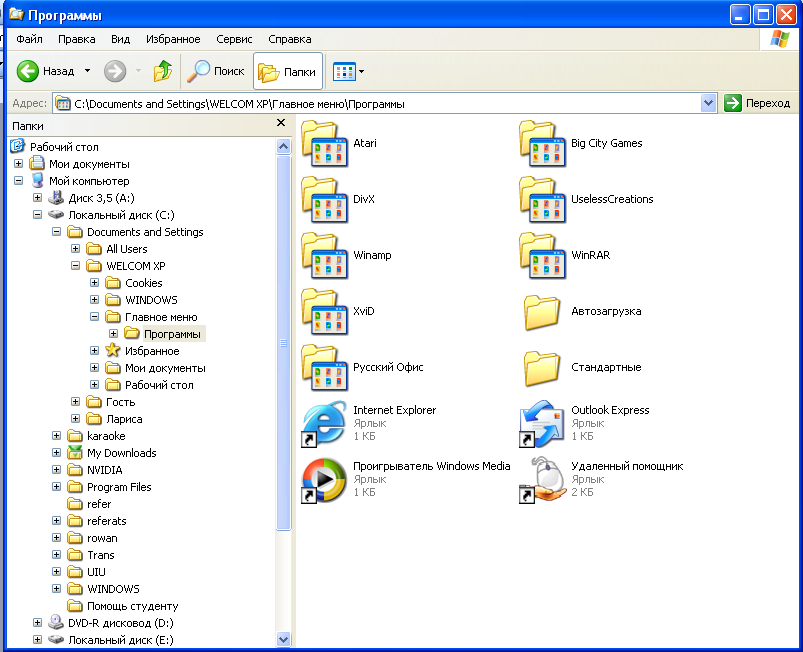Toggle the Папки folders pane button

point(288,71)
